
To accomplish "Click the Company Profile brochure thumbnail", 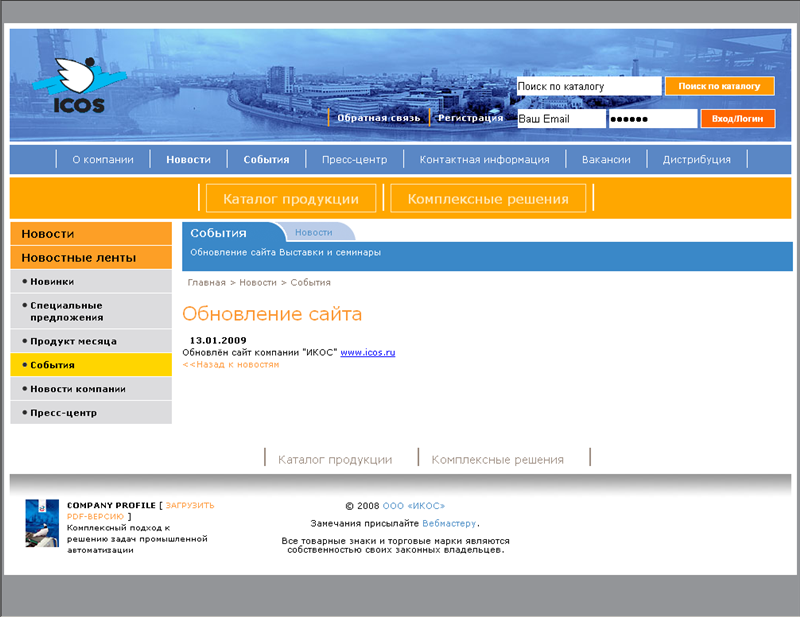I will pos(42,522).
